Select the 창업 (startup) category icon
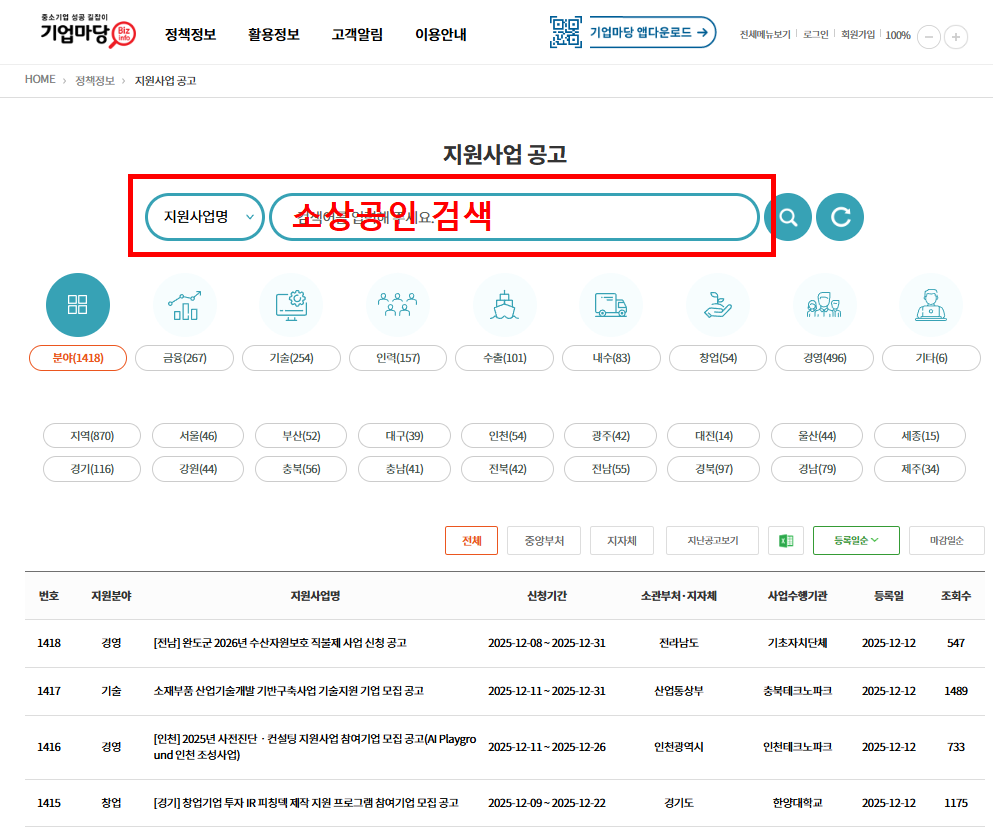993x834 pixels. coord(718,305)
